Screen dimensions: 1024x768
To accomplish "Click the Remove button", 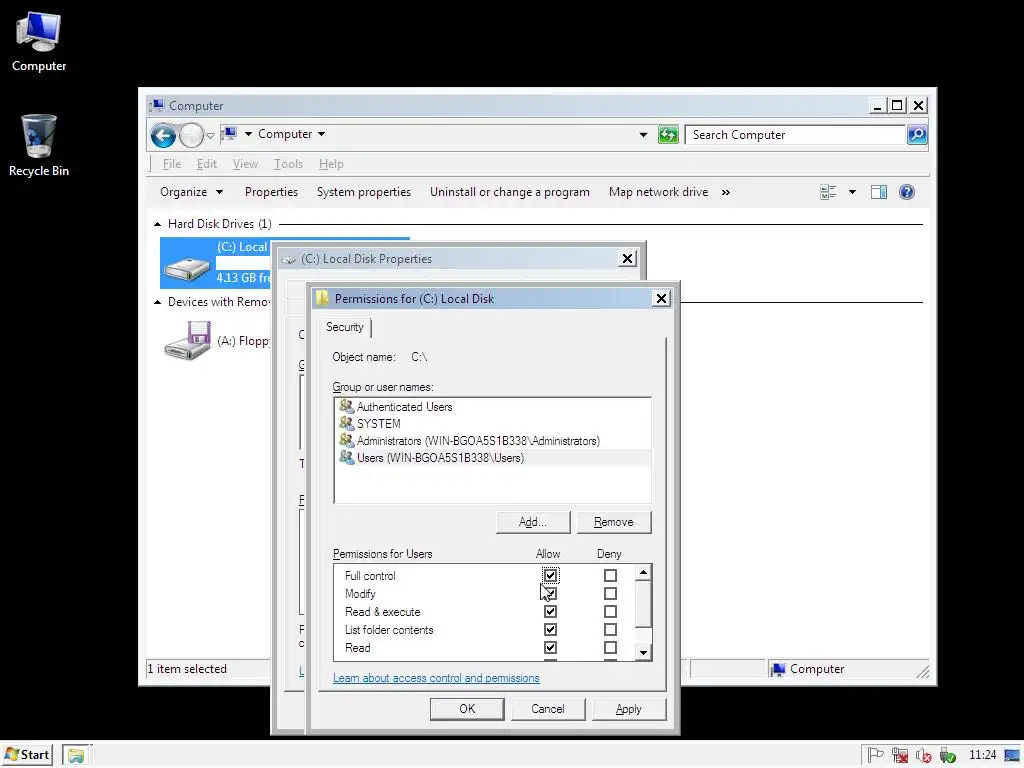I will coord(614,522).
